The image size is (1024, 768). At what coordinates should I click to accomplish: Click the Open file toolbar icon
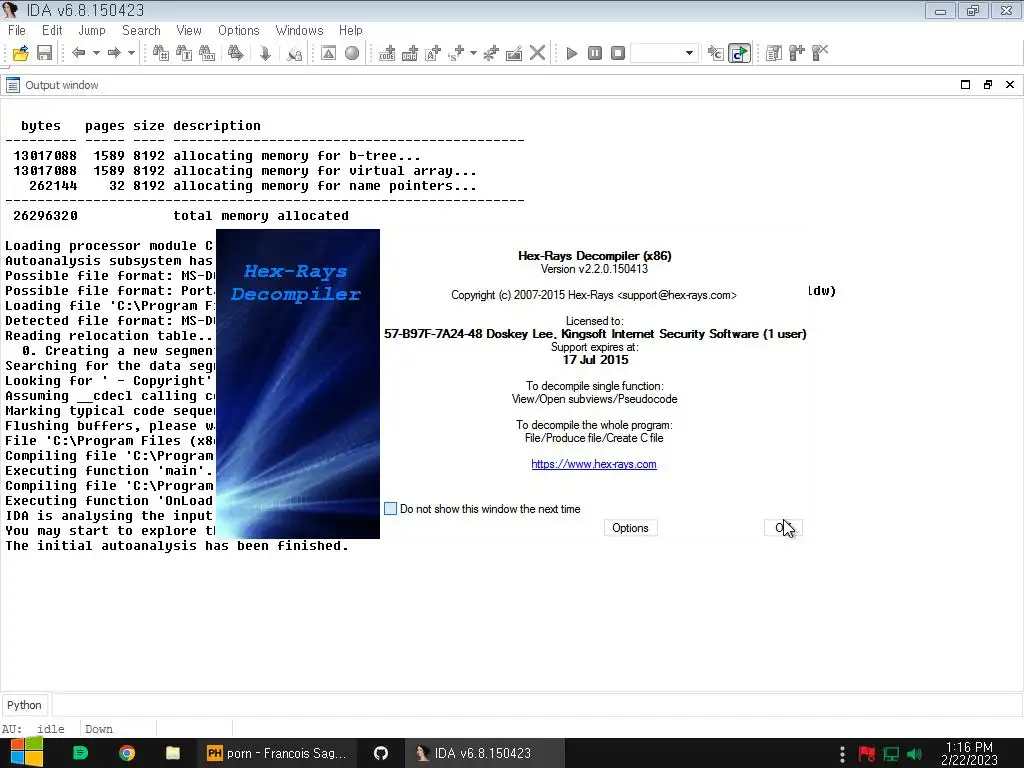(x=20, y=53)
